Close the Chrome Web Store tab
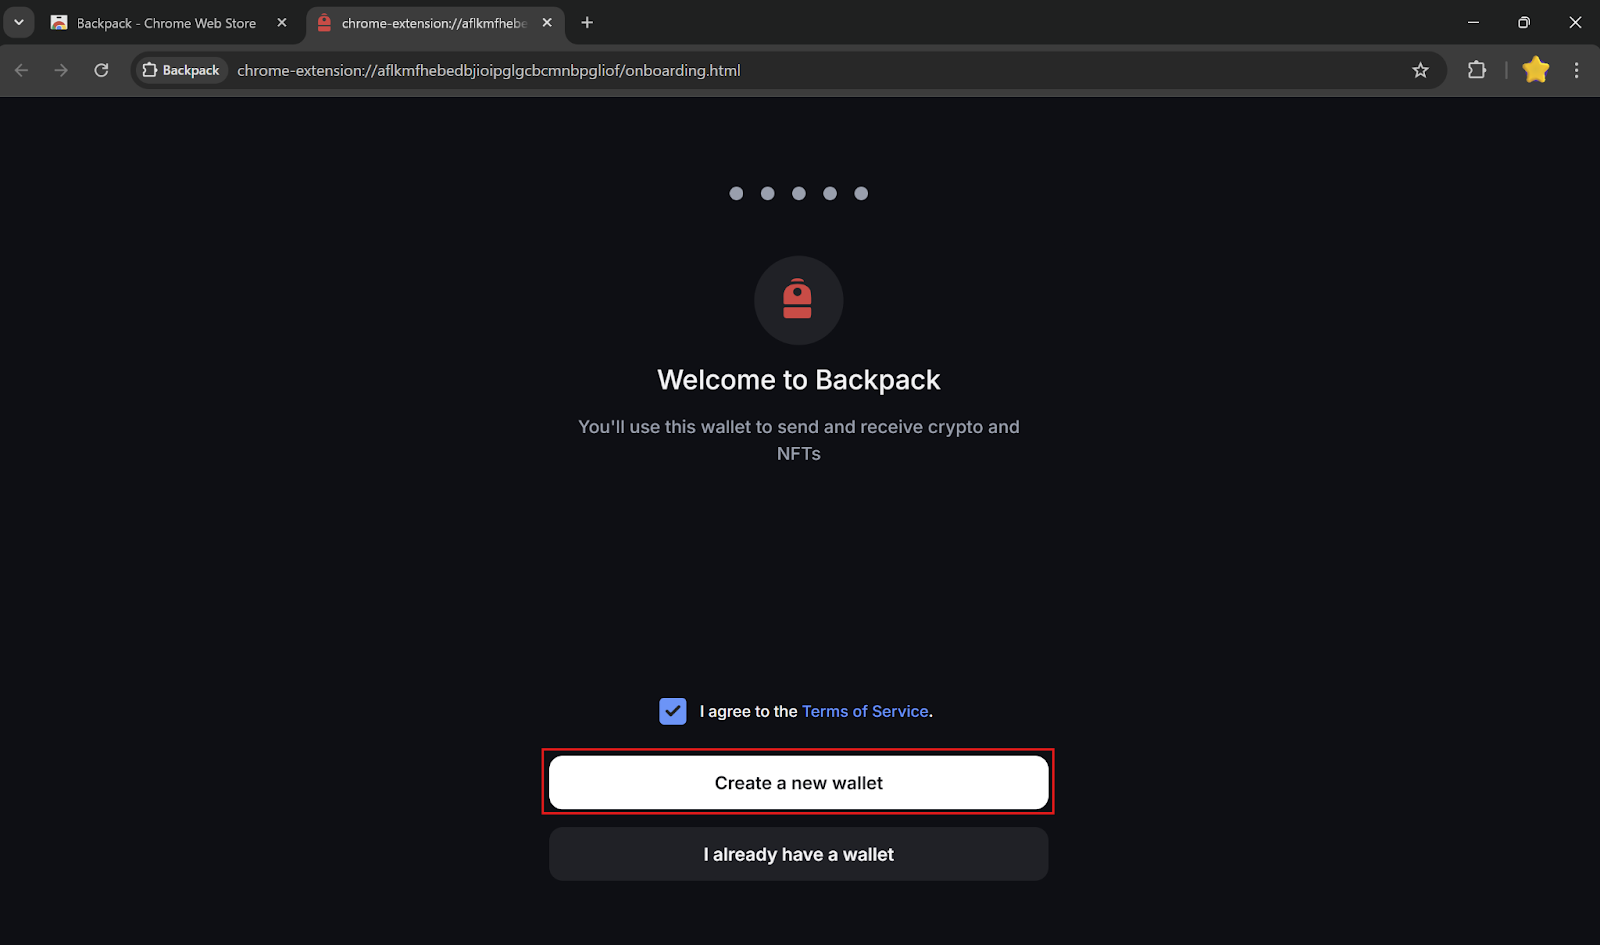This screenshot has width=1600, height=945. point(282,23)
